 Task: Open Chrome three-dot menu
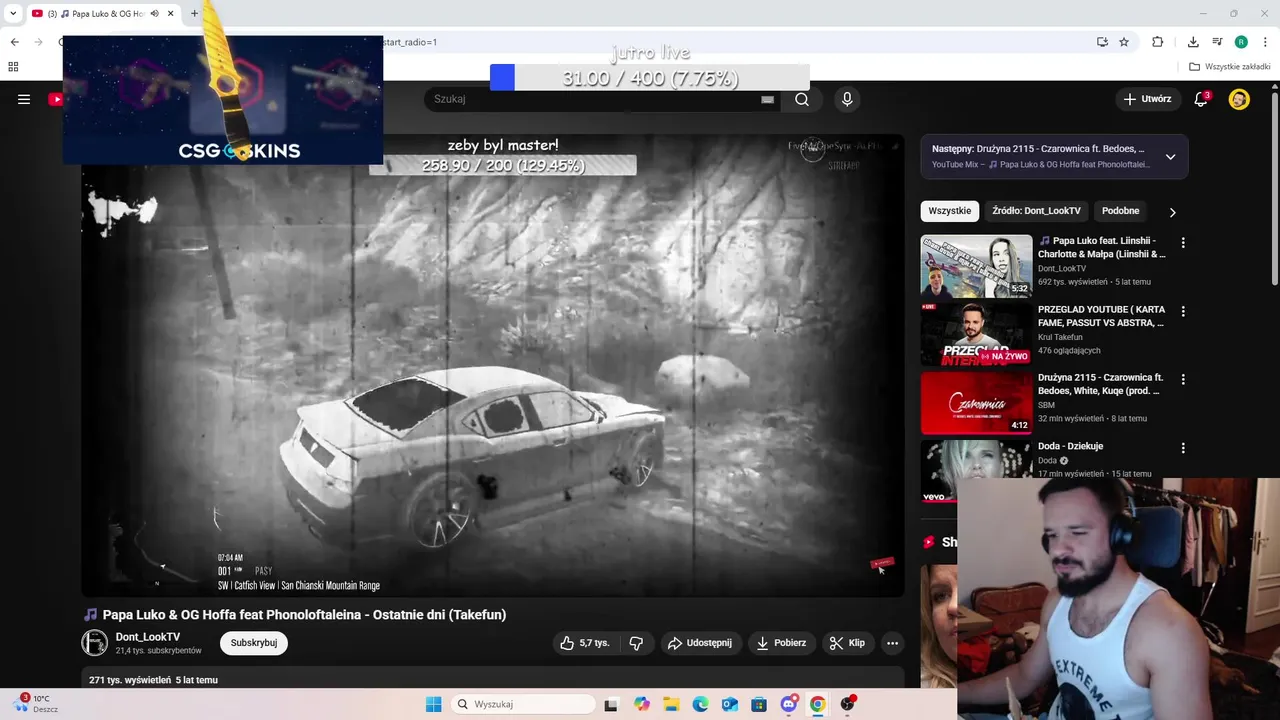point(1265,42)
